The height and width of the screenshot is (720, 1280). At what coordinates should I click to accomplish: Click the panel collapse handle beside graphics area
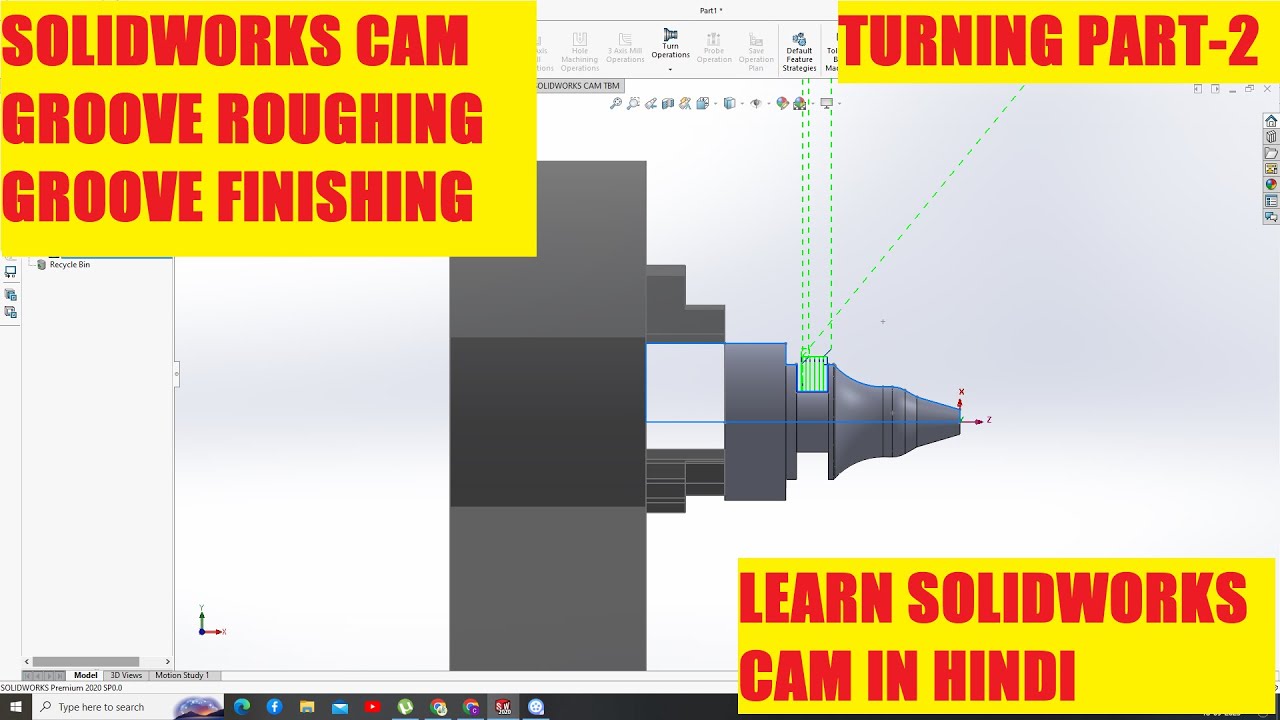pos(177,374)
